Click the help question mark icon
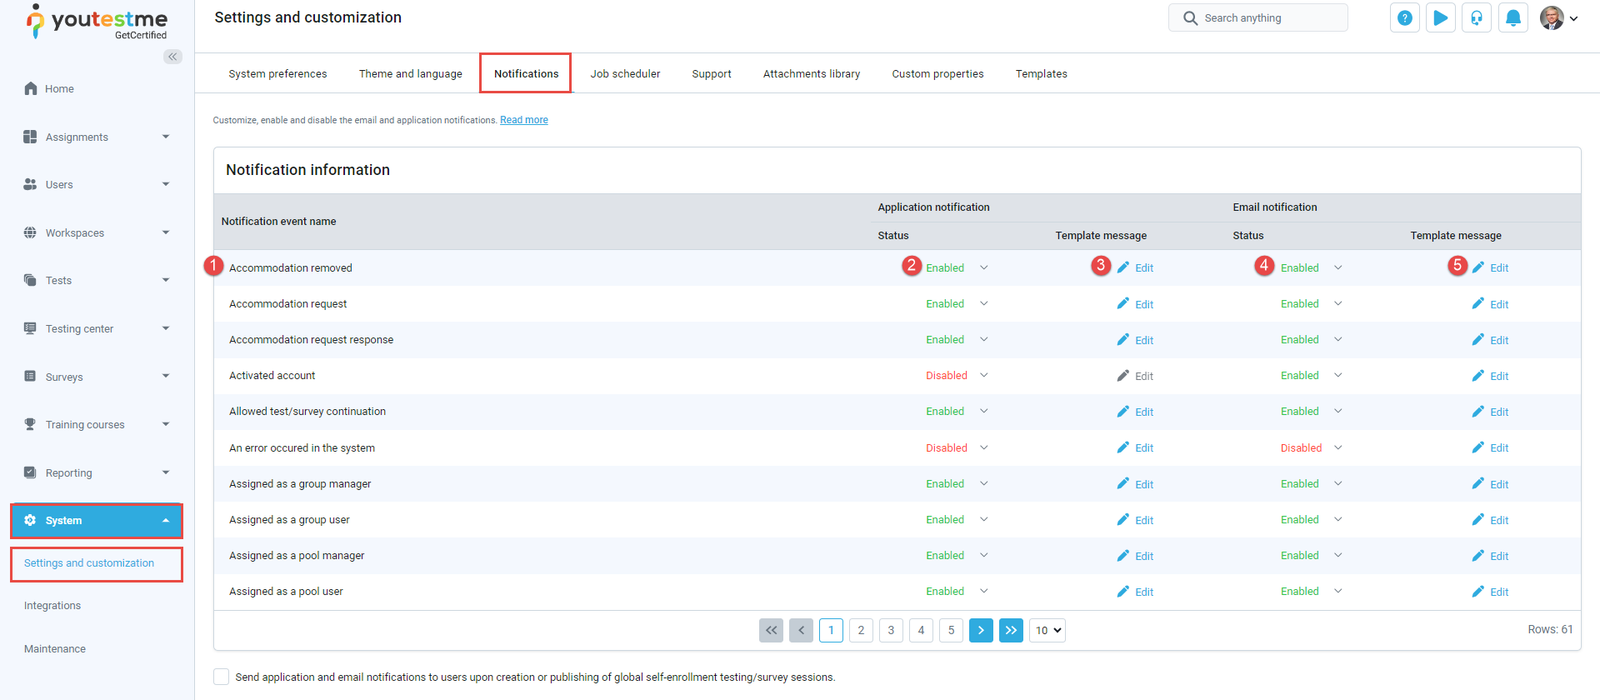The image size is (1600, 700). pyautogui.click(x=1405, y=18)
